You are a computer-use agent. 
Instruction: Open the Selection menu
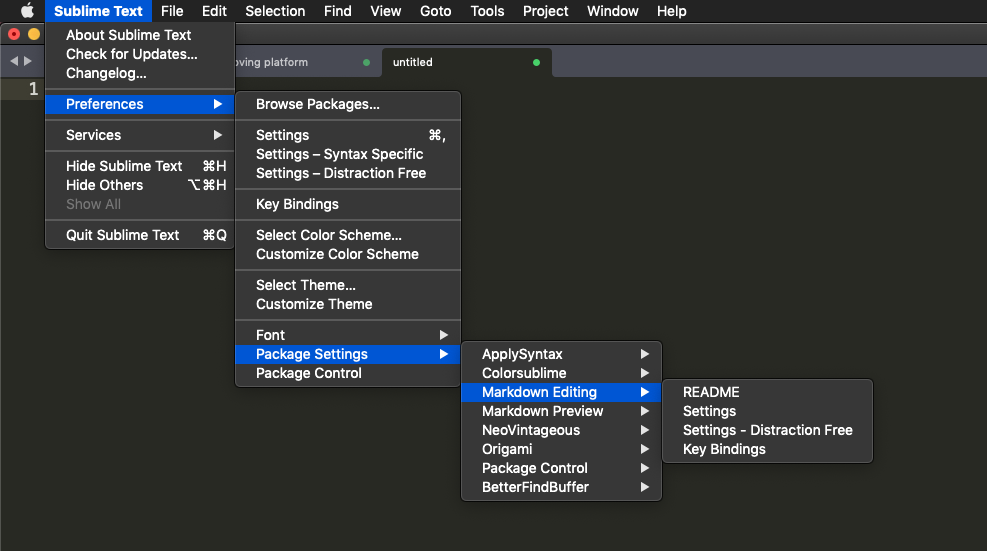pos(275,11)
